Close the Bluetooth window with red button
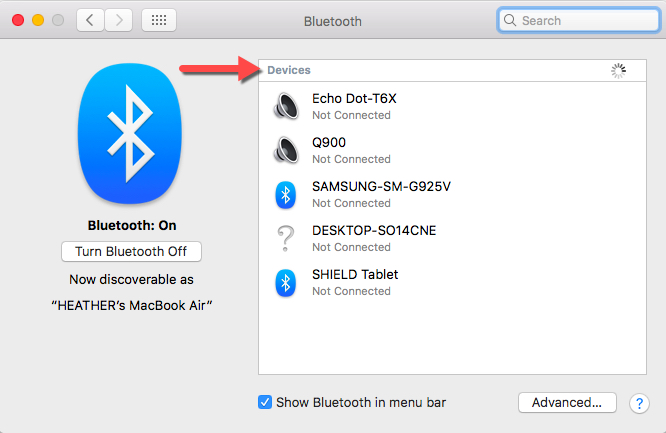Image resolution: width=666 pixels, height=433 pixels. click(x=18, y=20)
